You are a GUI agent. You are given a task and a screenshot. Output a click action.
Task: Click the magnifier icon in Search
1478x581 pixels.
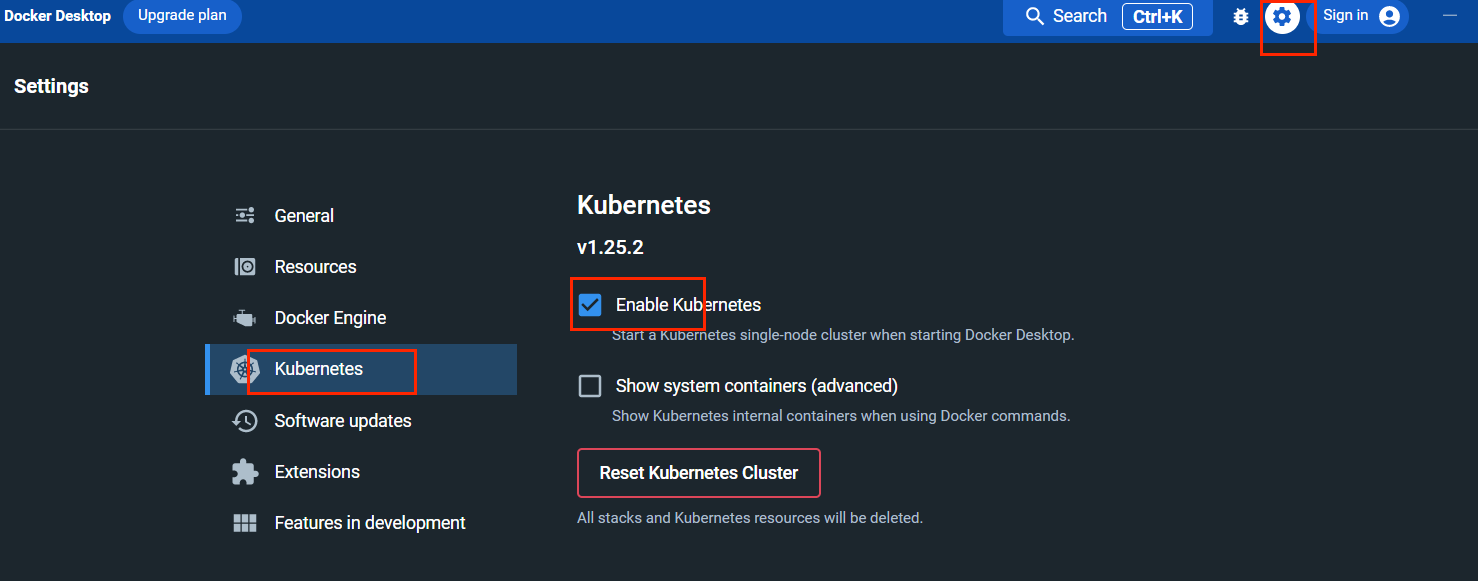coord(1035,16)
